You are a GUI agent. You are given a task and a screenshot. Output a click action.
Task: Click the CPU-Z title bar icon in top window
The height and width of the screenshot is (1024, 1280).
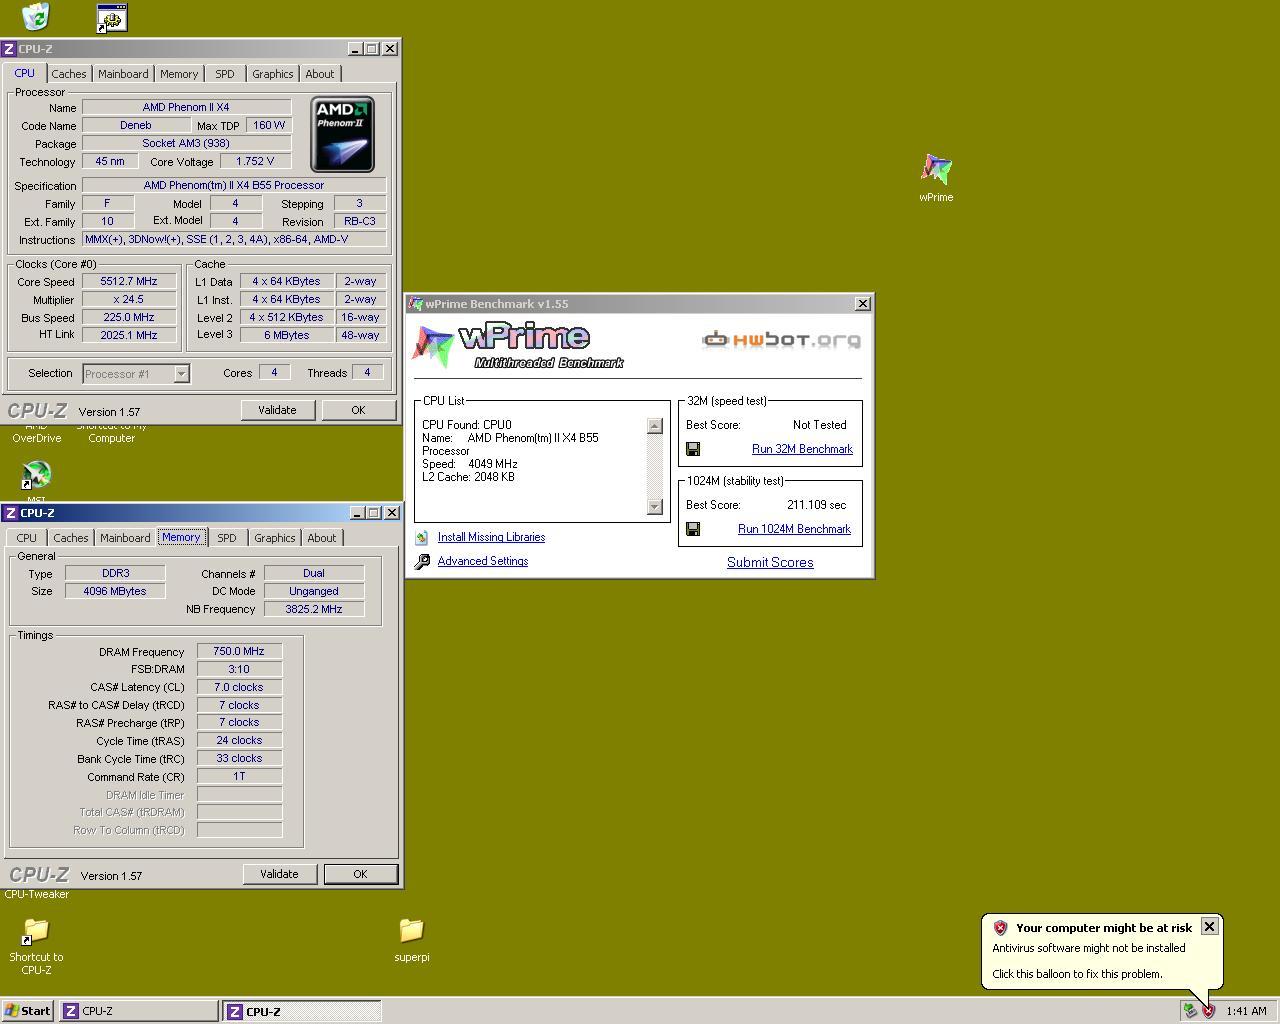click(9, 48)
